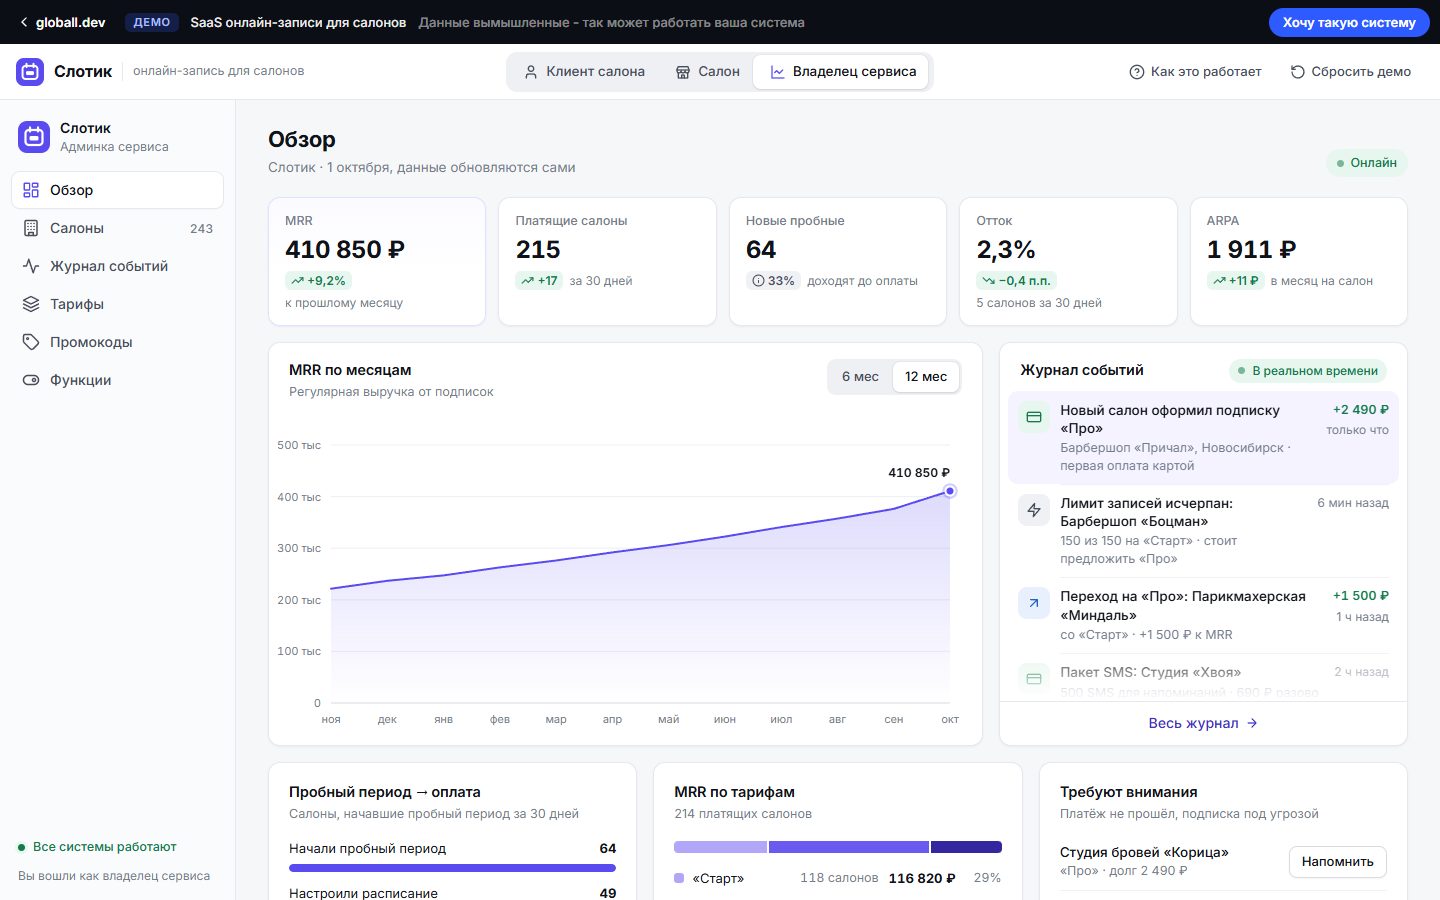1440x900 pixels.
Task: Click the question mark icon by Как это работает
Action: (1136, 72)
